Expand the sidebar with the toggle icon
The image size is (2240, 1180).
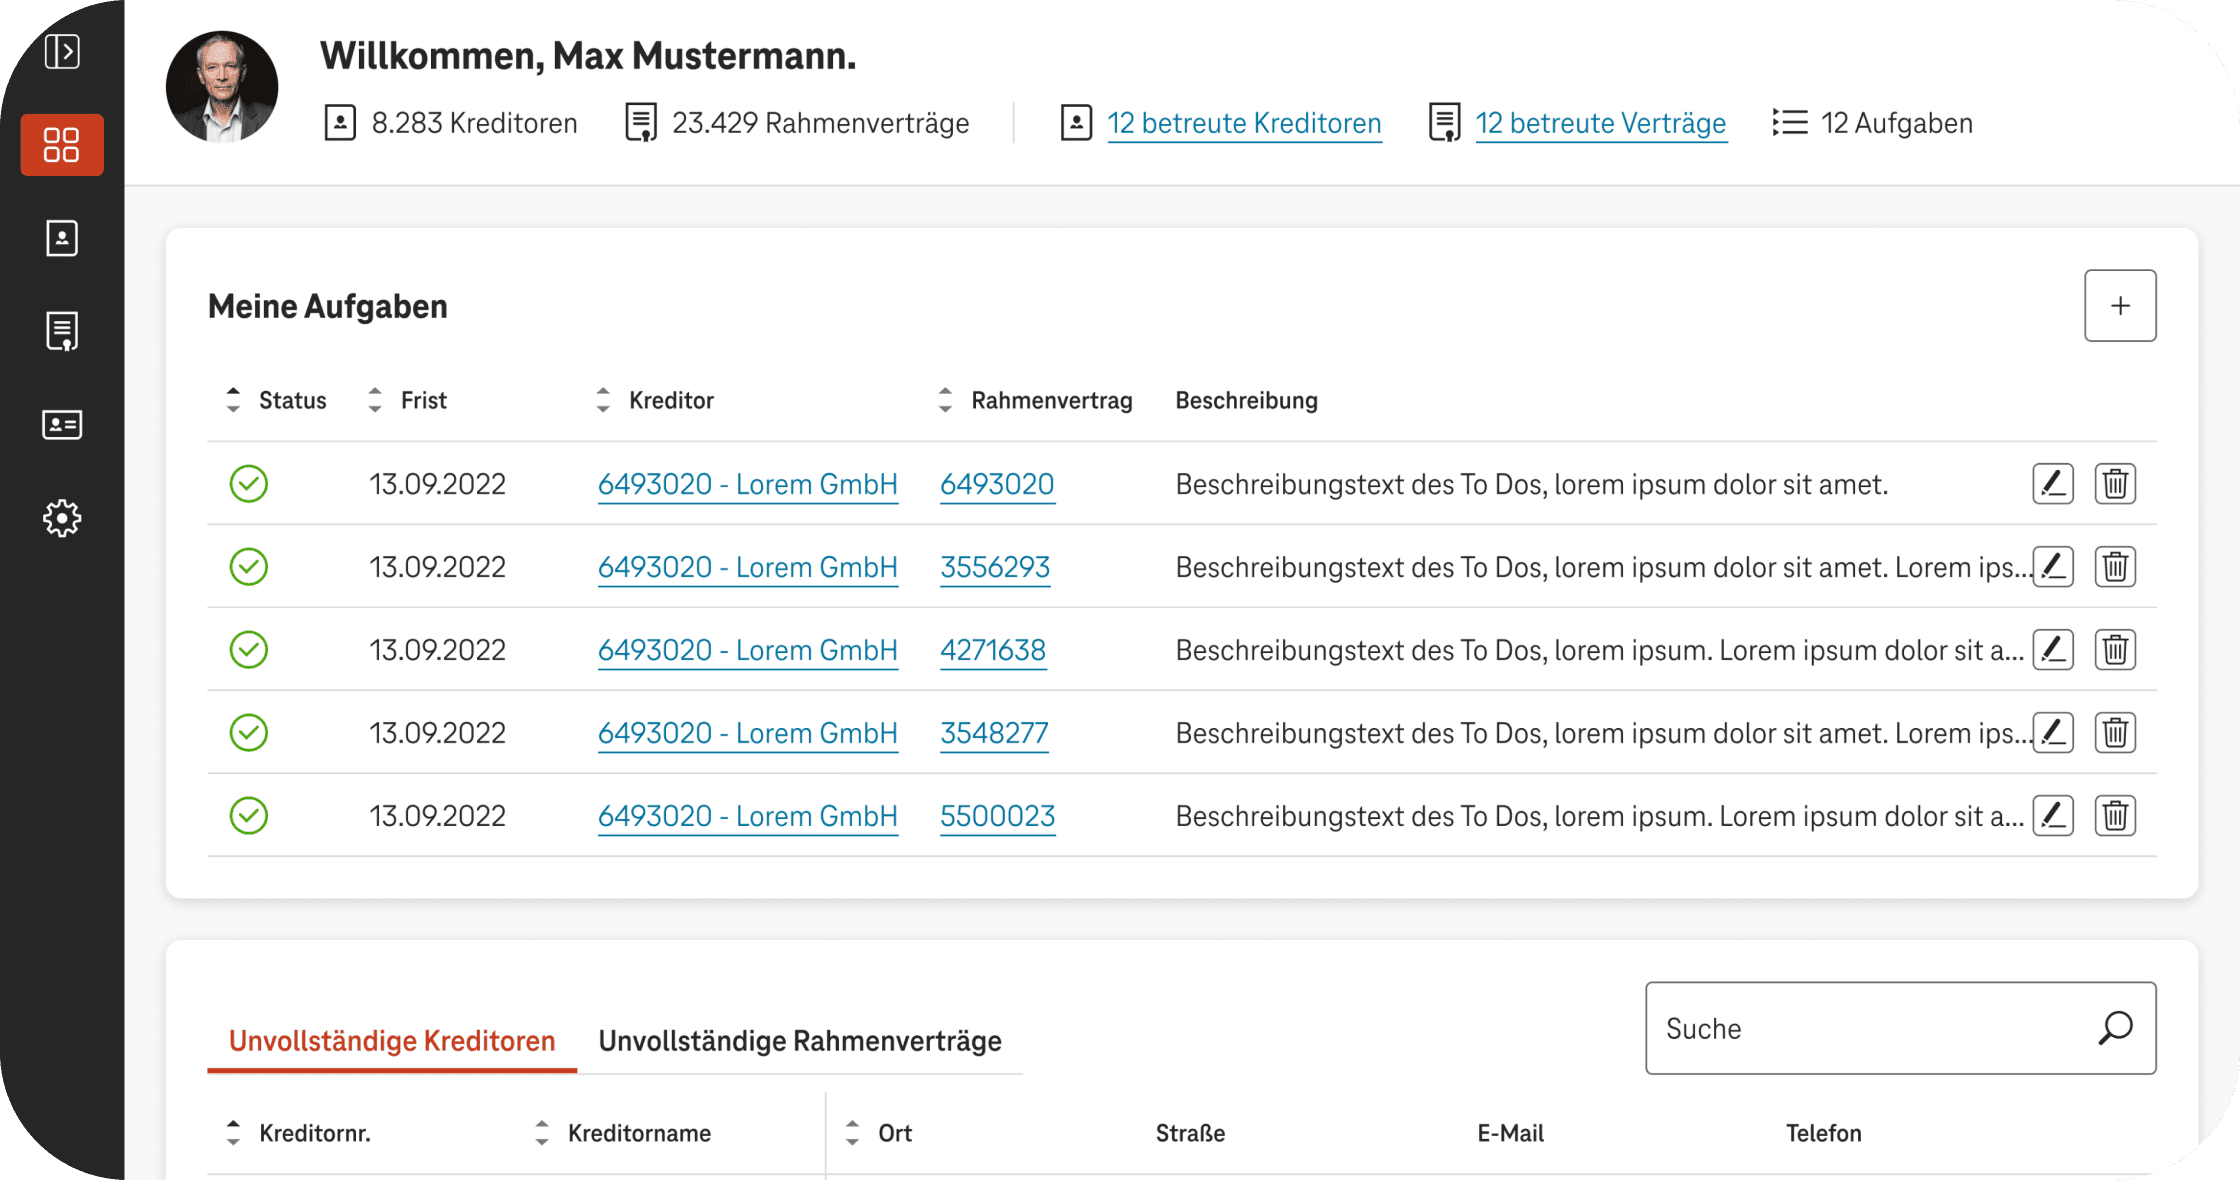[62, 51]
